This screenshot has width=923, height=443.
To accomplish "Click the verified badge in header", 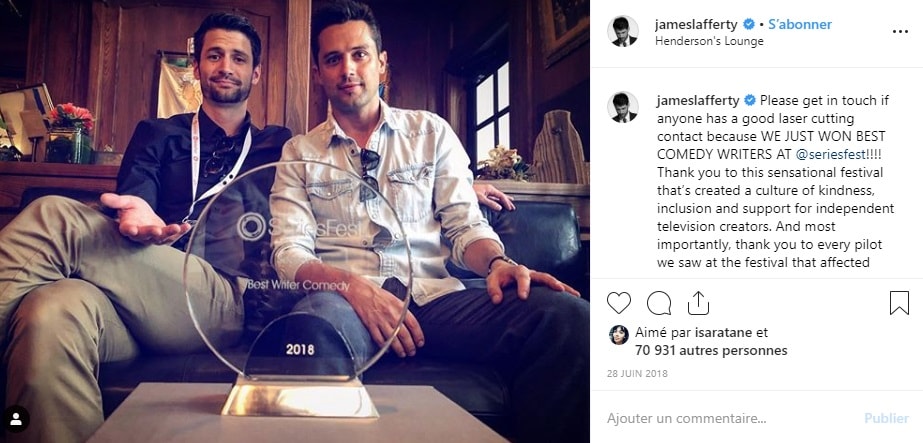I will coord(749,24).
